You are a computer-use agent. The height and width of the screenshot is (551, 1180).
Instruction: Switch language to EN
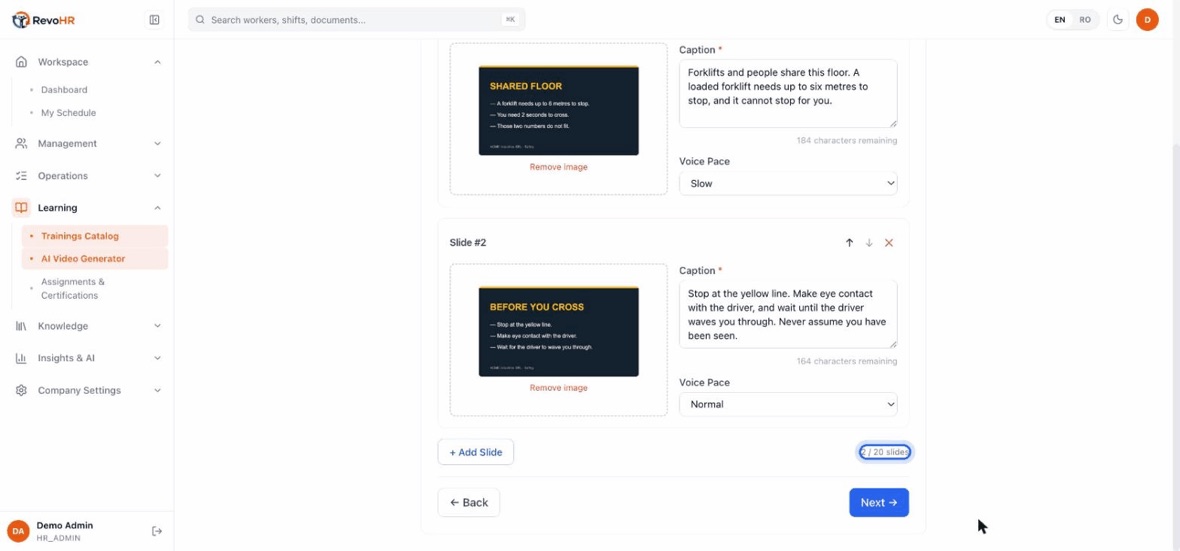(x=1060, y=20)
